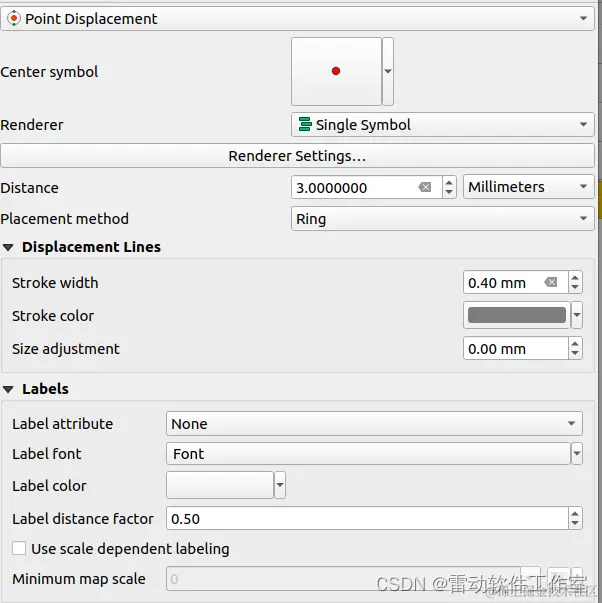
Task: Click the Label distance factor field 0.50
Action: tap(367, 518)
